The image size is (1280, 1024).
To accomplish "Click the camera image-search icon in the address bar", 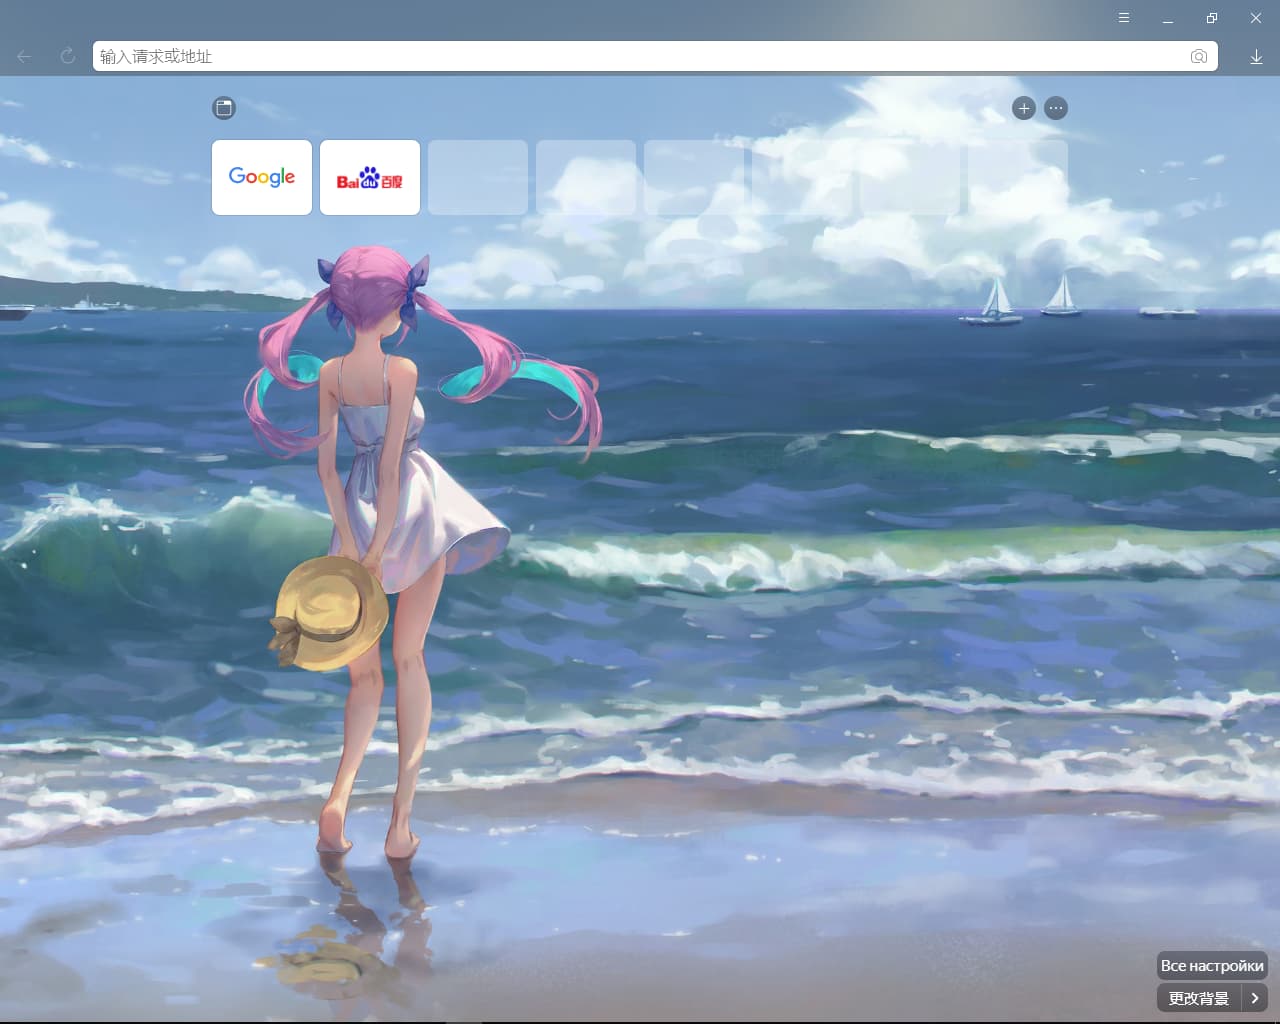I will pyautogui.click(x=1199, y=57).
